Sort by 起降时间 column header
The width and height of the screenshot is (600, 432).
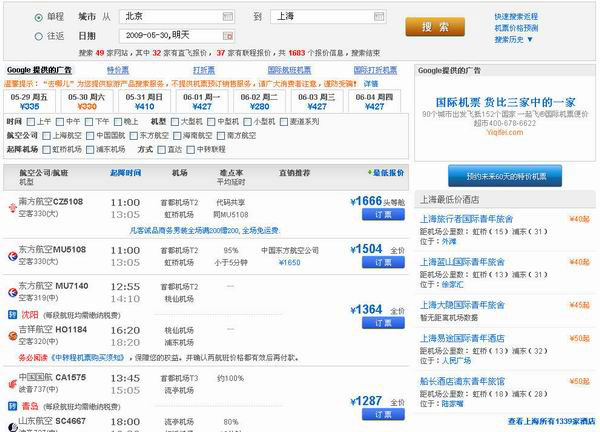point(126,173)
